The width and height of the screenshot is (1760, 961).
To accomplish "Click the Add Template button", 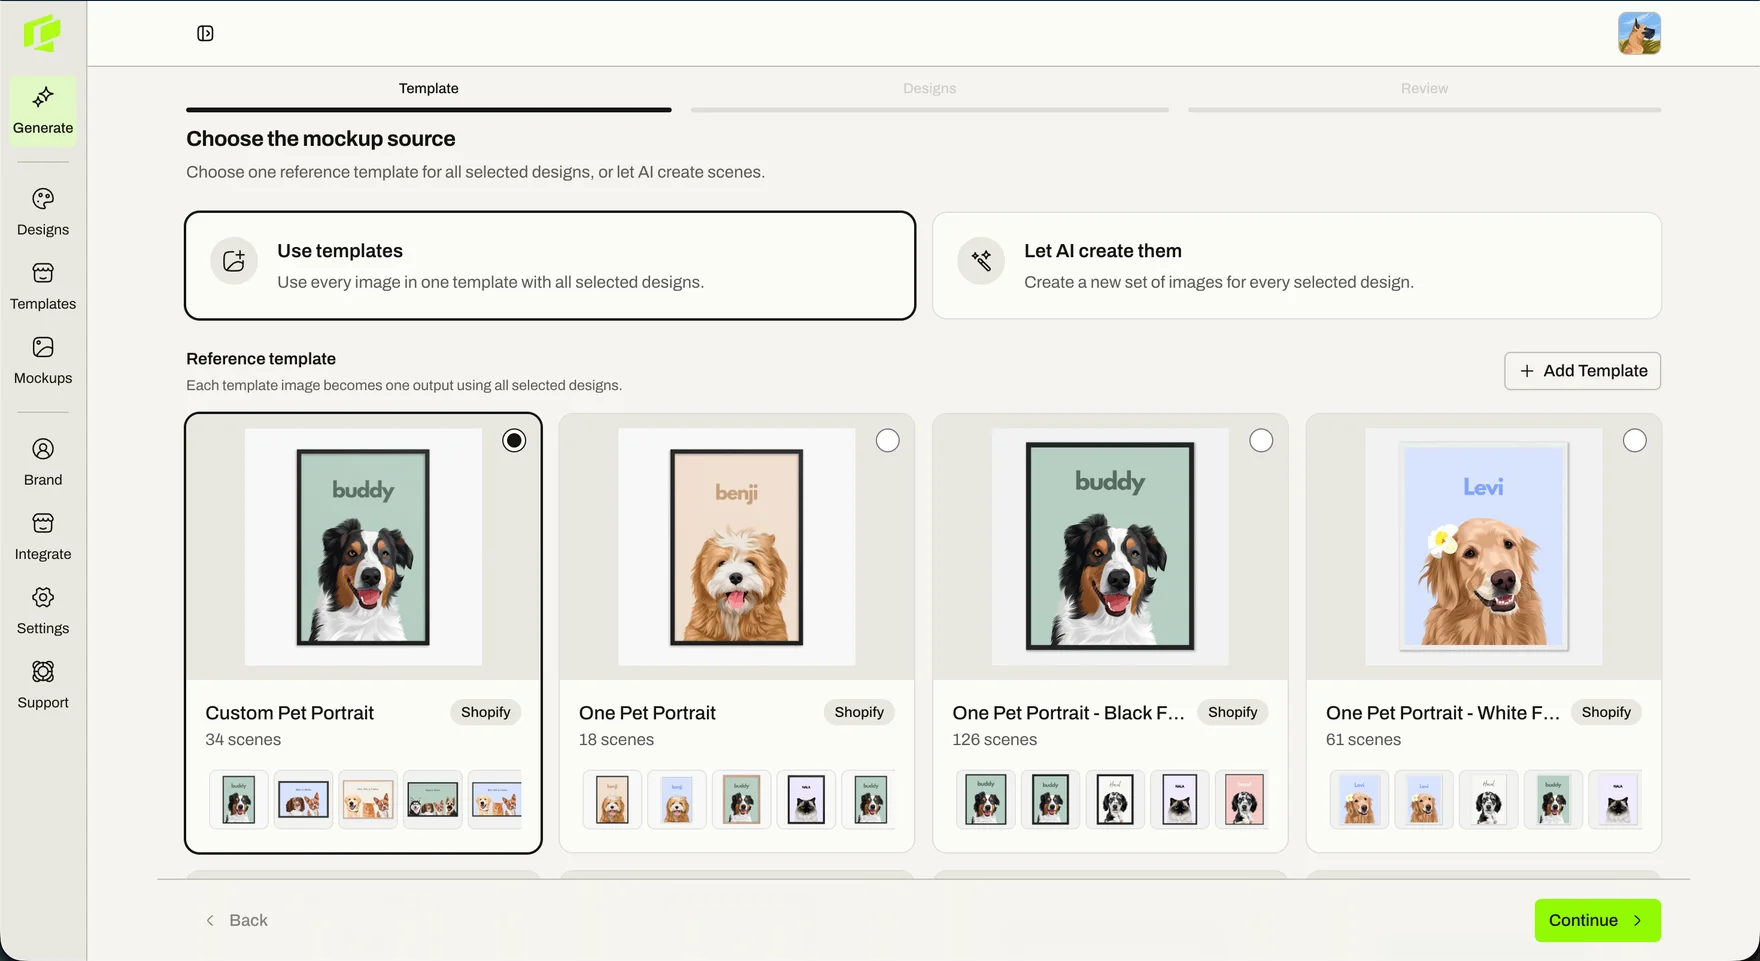I will click(x=1582, y=371).
